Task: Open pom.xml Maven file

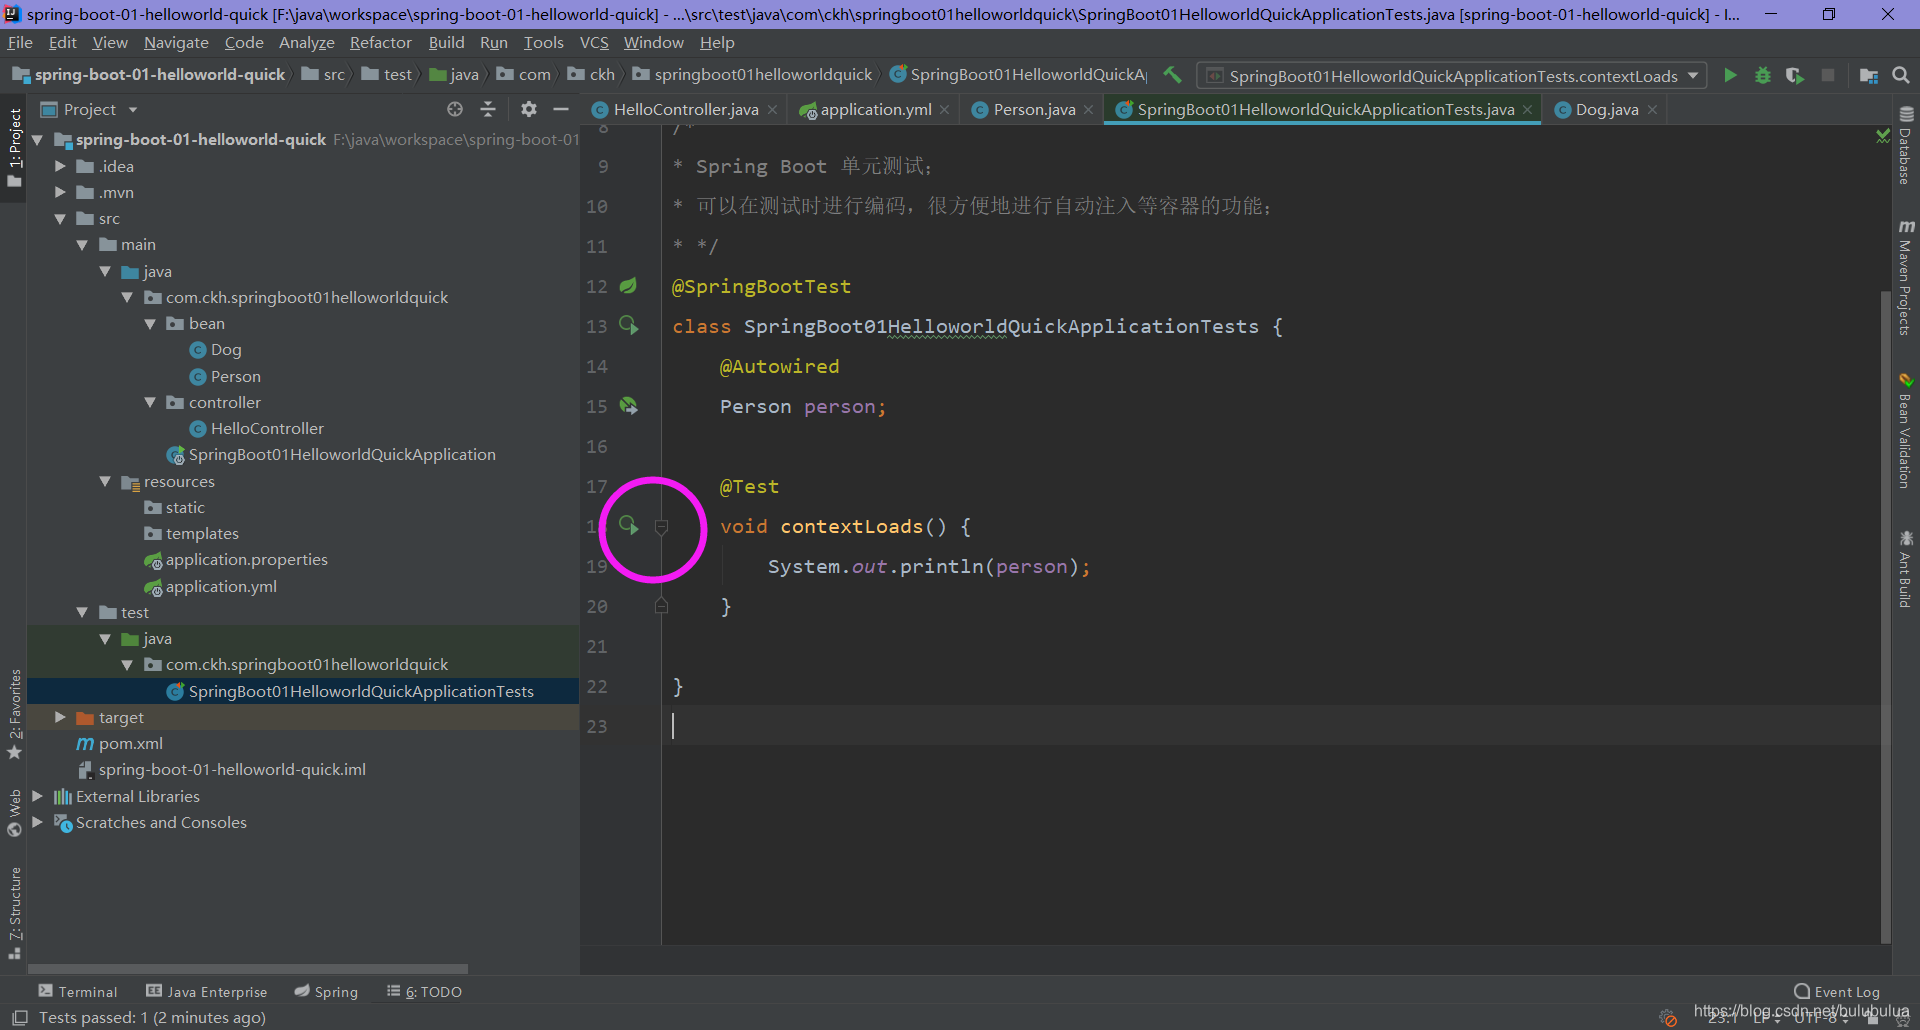Action: (x=130, y=743)
